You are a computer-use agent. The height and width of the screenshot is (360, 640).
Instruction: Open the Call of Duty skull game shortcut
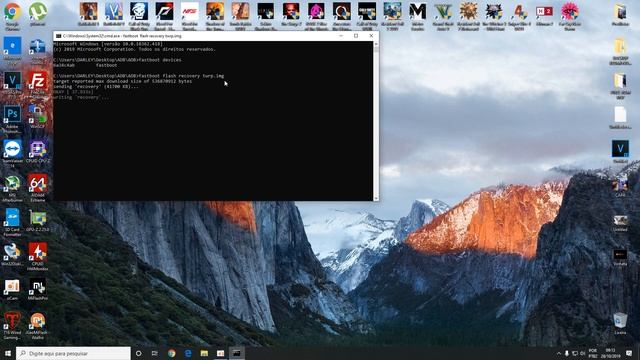coord(139,16)
